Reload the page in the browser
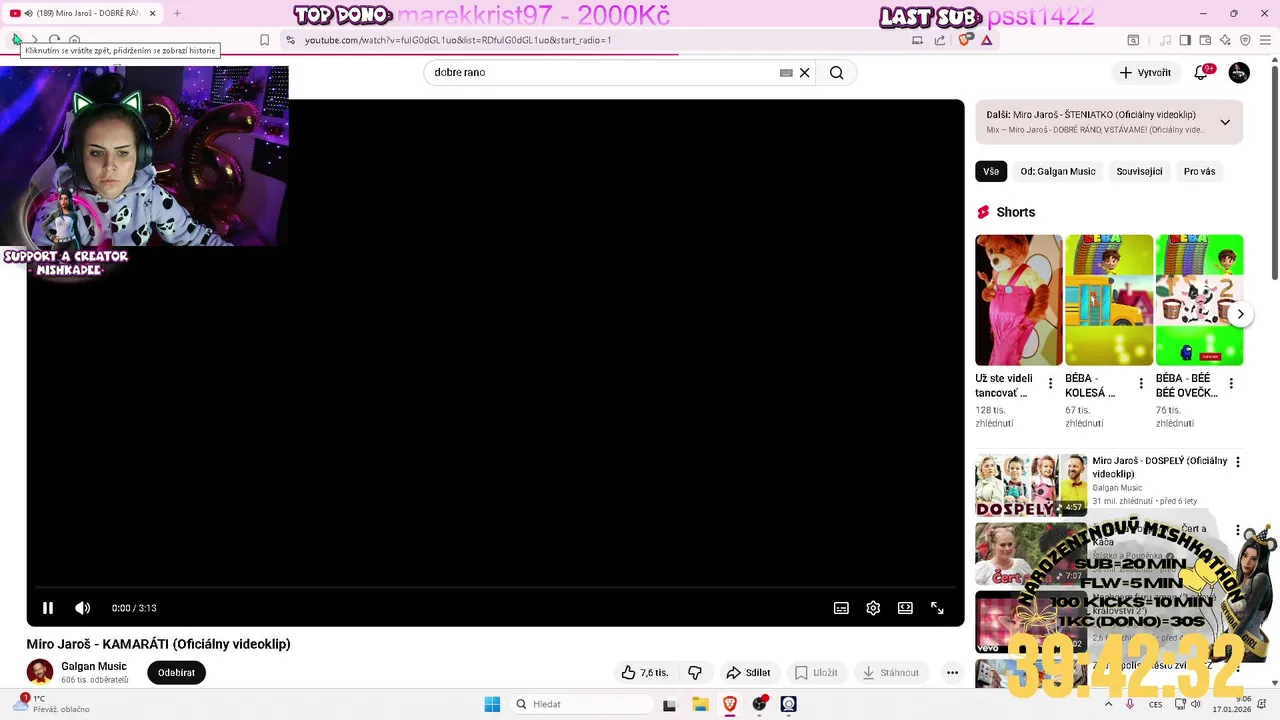This screenshot has width=1280, height=720. (x=54, y=40)
